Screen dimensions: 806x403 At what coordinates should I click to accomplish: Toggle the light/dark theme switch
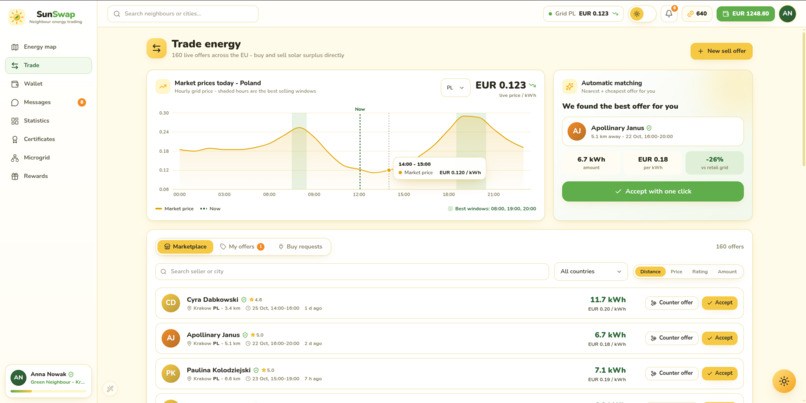click(x=643, y=14)
